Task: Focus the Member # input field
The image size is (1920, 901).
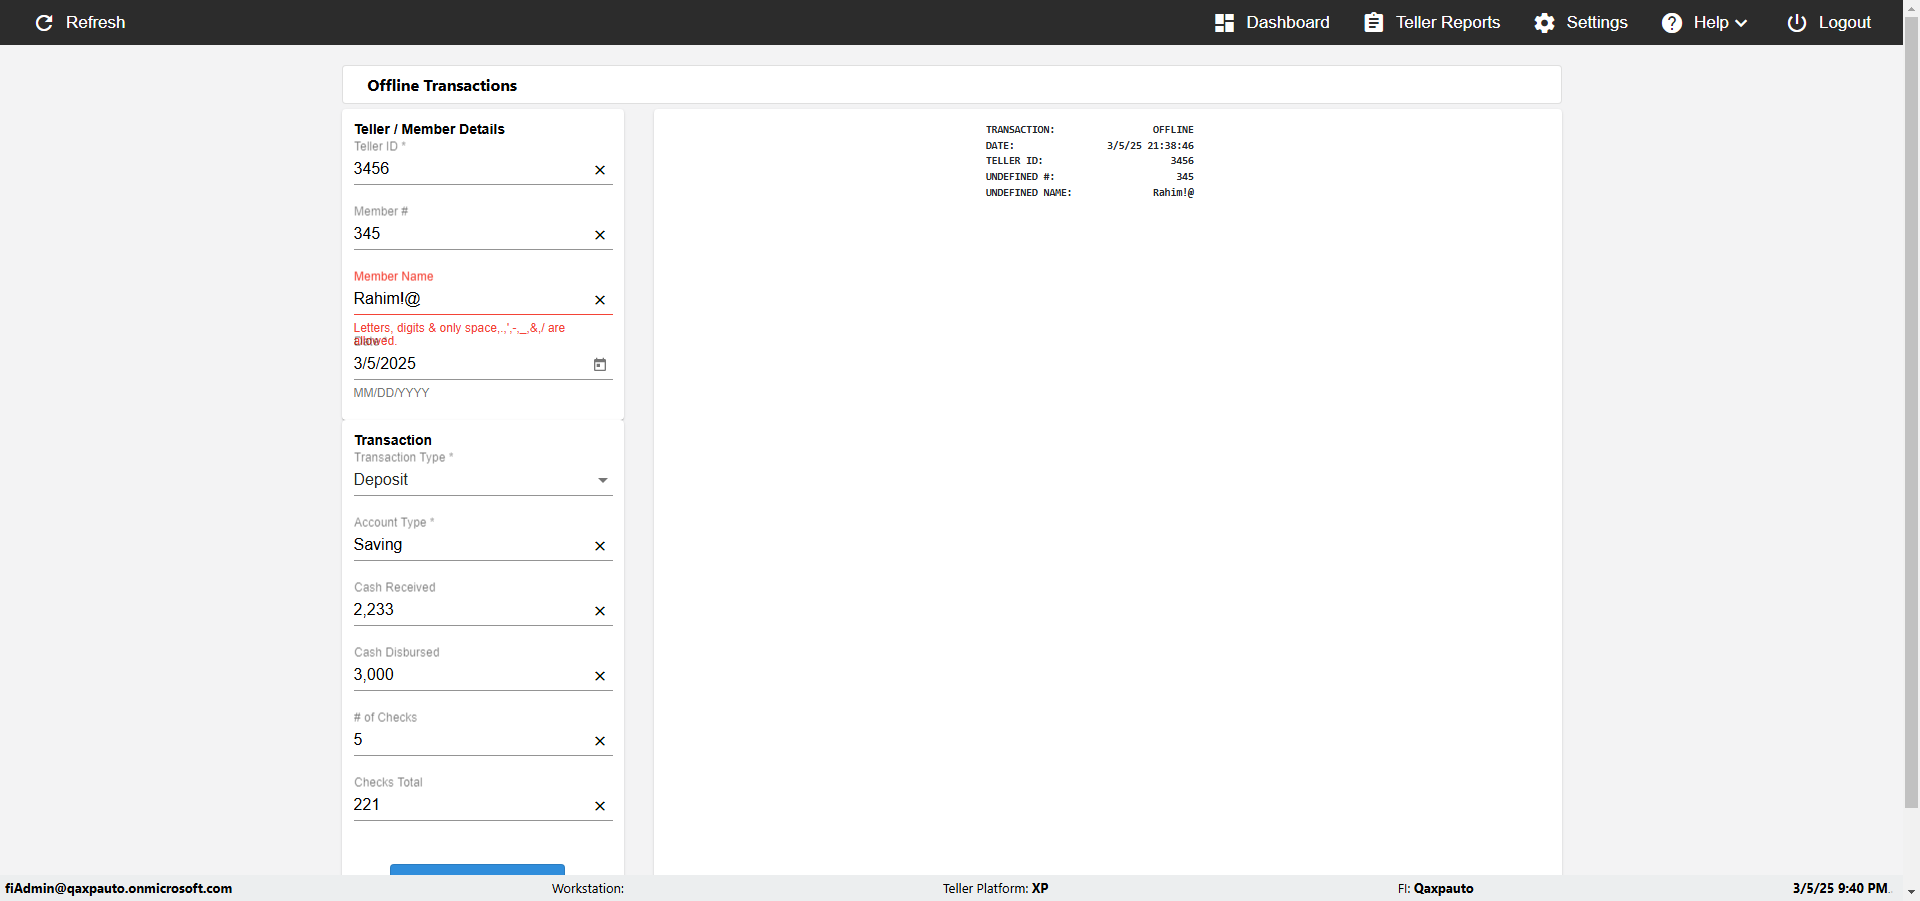Action: pyautogui.click(x=470, y=234)
